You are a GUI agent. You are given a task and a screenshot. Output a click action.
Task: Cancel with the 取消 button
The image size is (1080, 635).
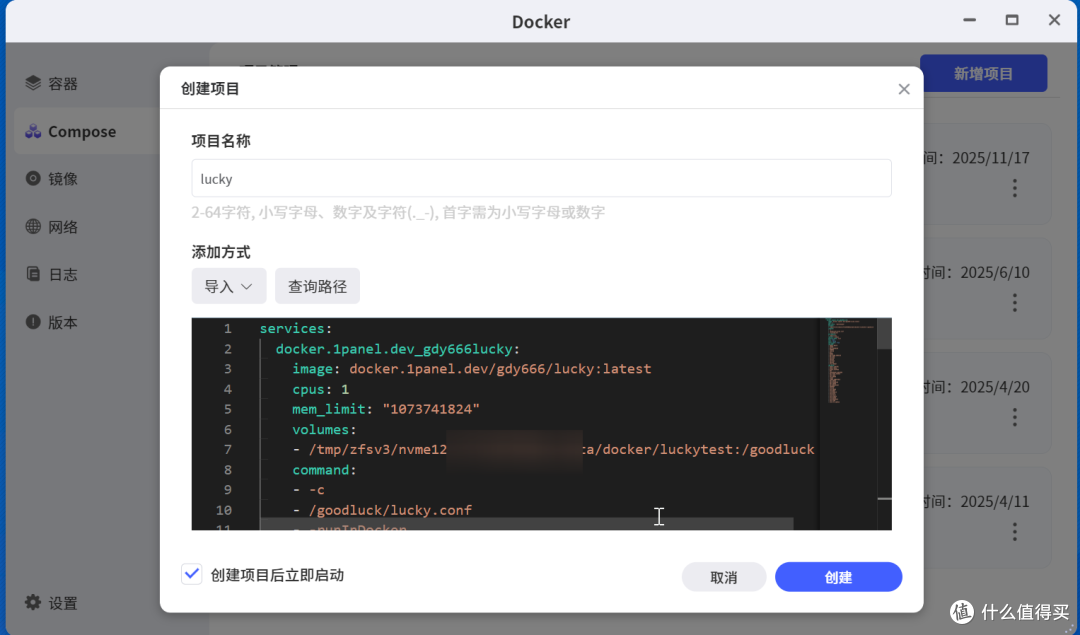point(723,576)
